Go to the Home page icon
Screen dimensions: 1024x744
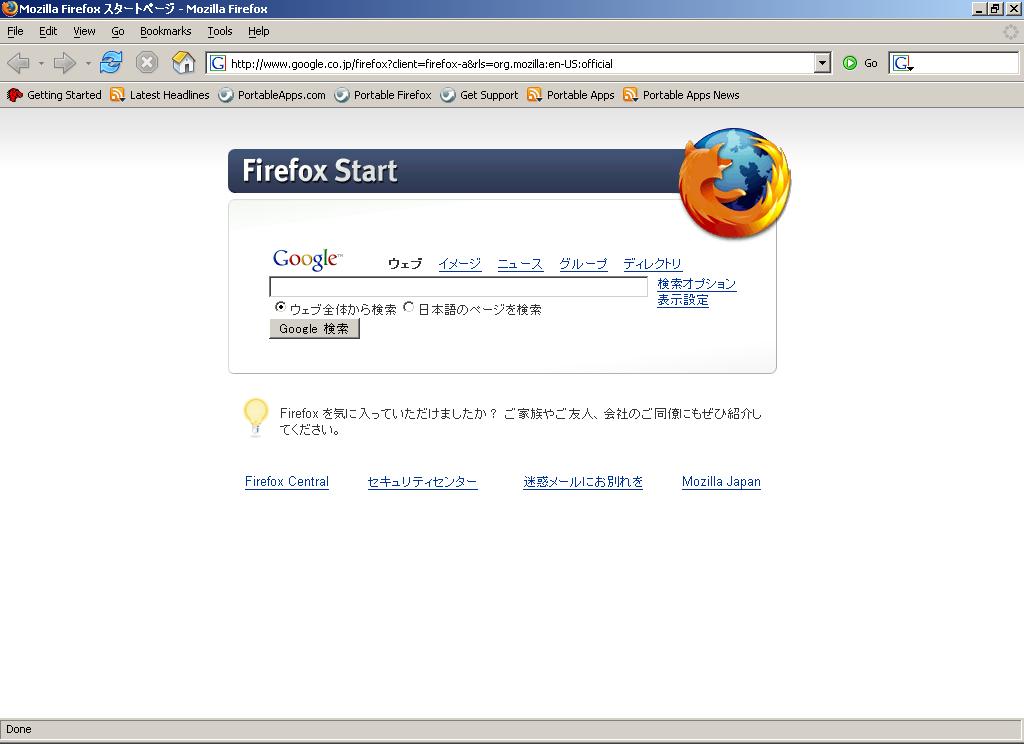(x=184, y=63)
